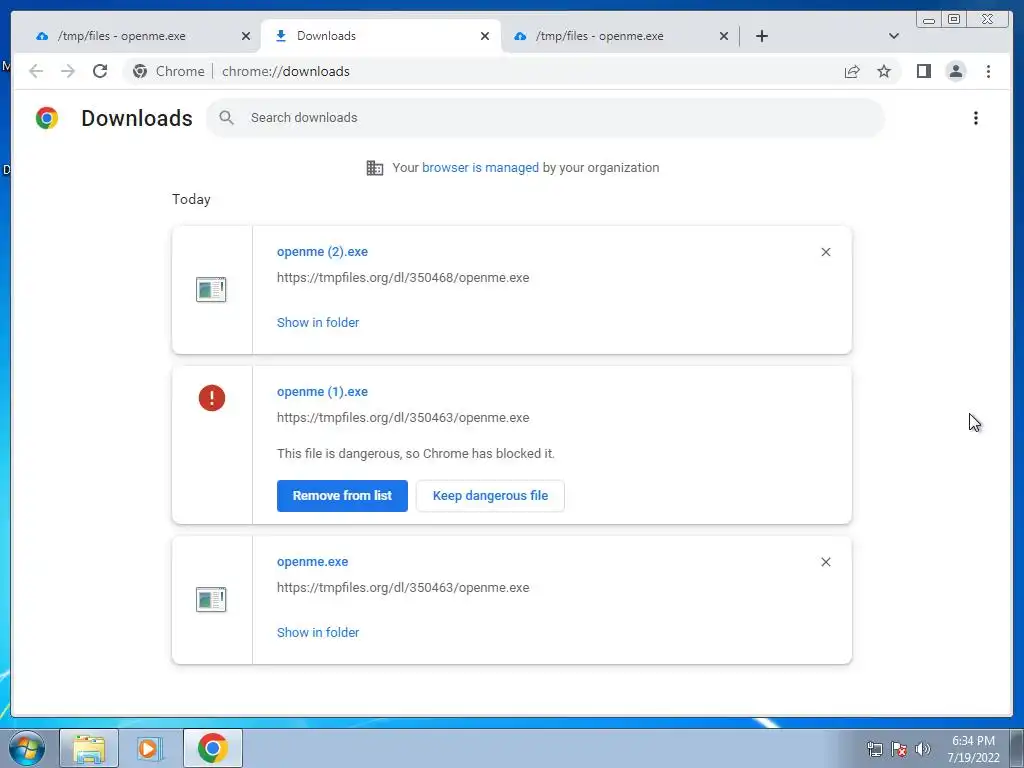The image size is (1024, 768).
Task: Click the openme.exe file icon
Action: (x=211, y=600)
